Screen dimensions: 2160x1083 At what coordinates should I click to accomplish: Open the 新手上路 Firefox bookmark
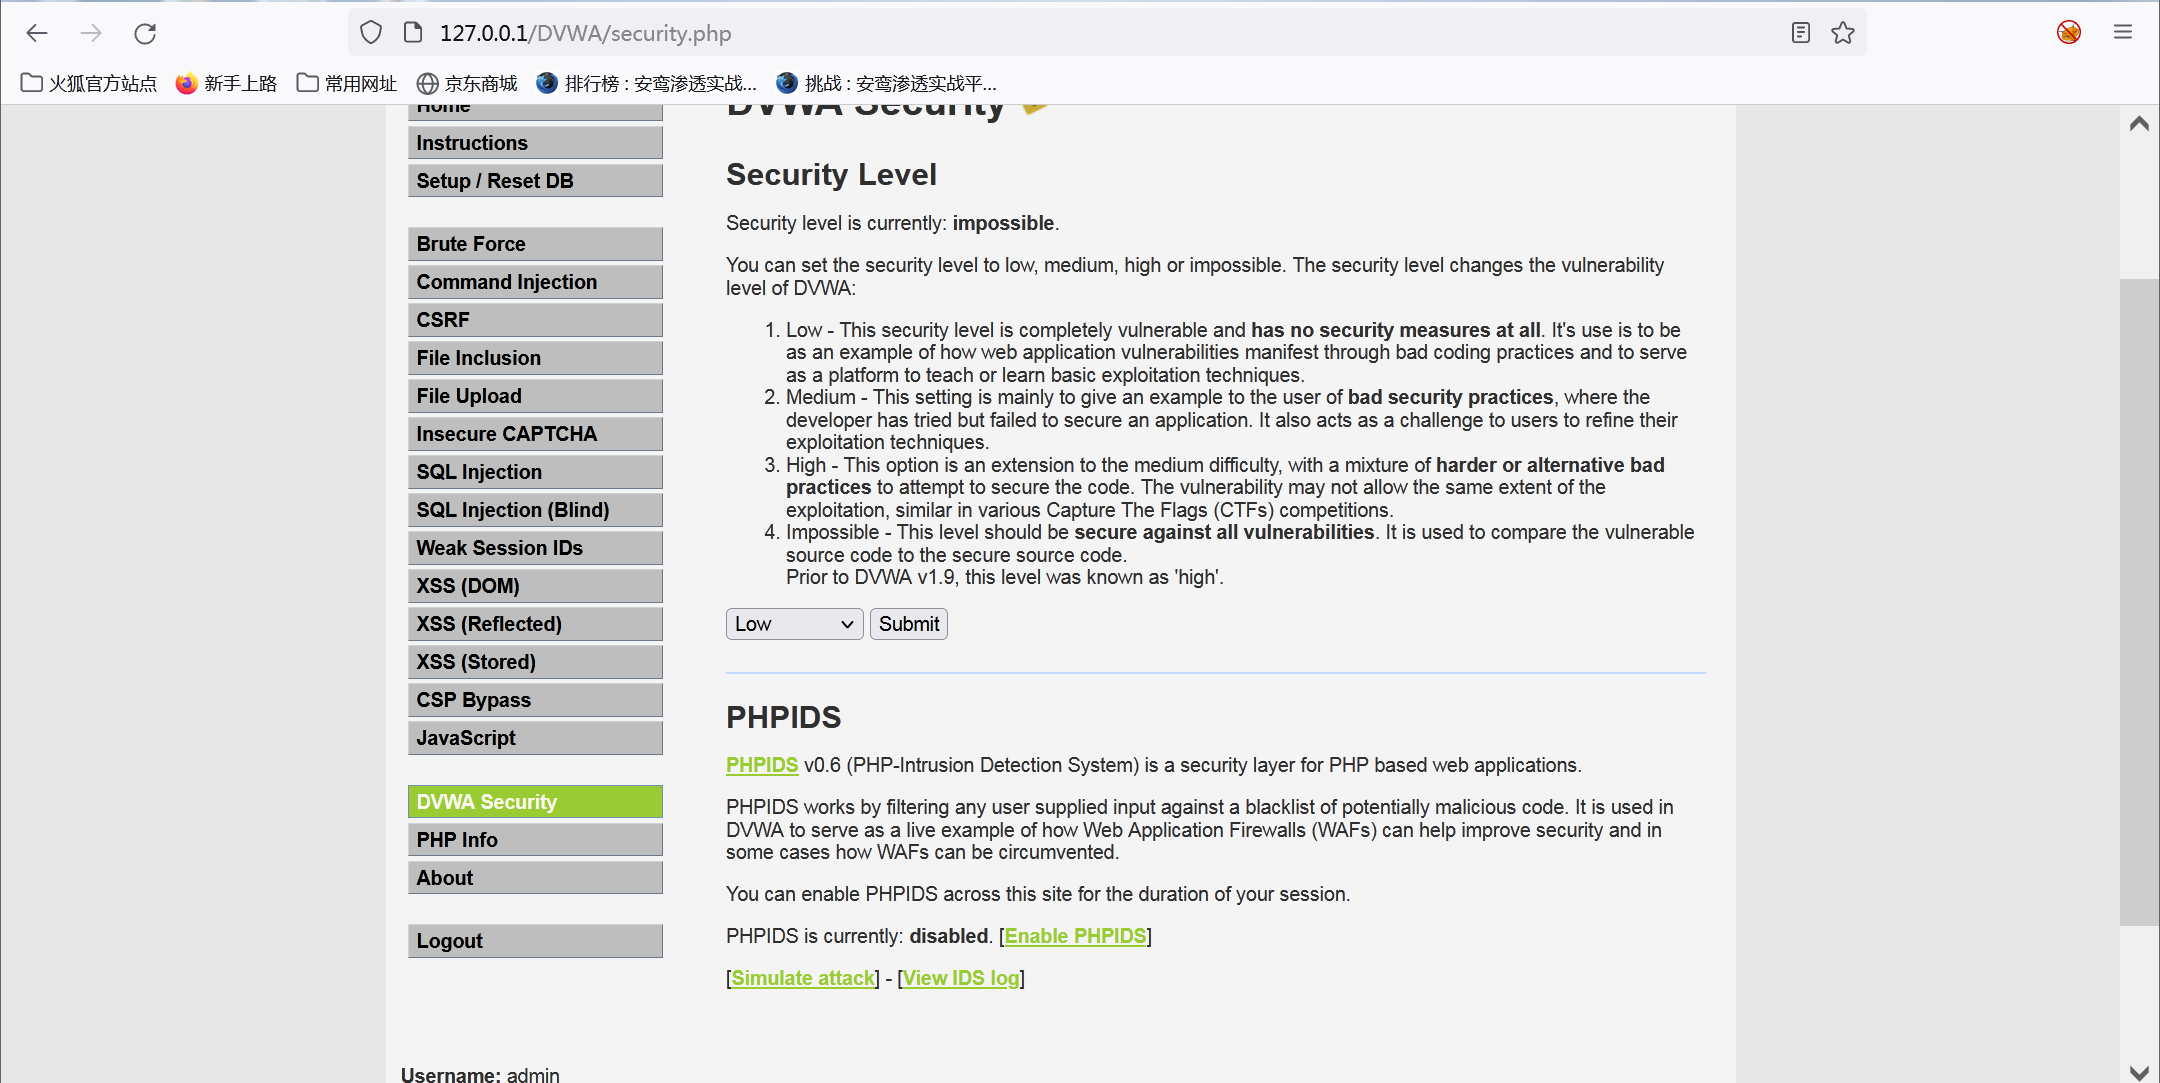pos(227,83)
